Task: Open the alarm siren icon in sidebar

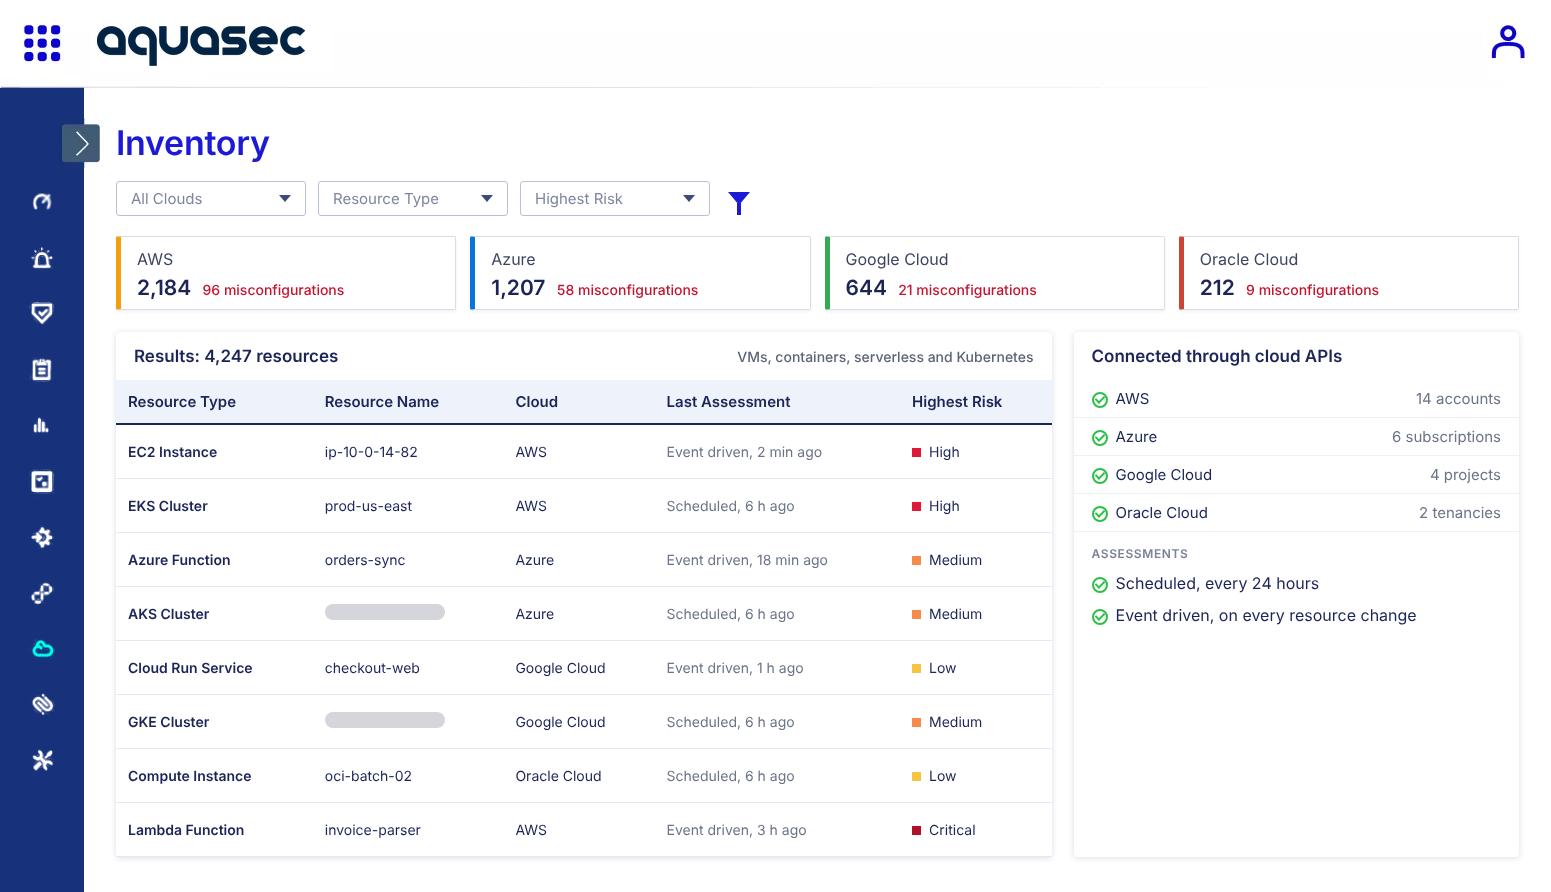Action: [42, 258]
